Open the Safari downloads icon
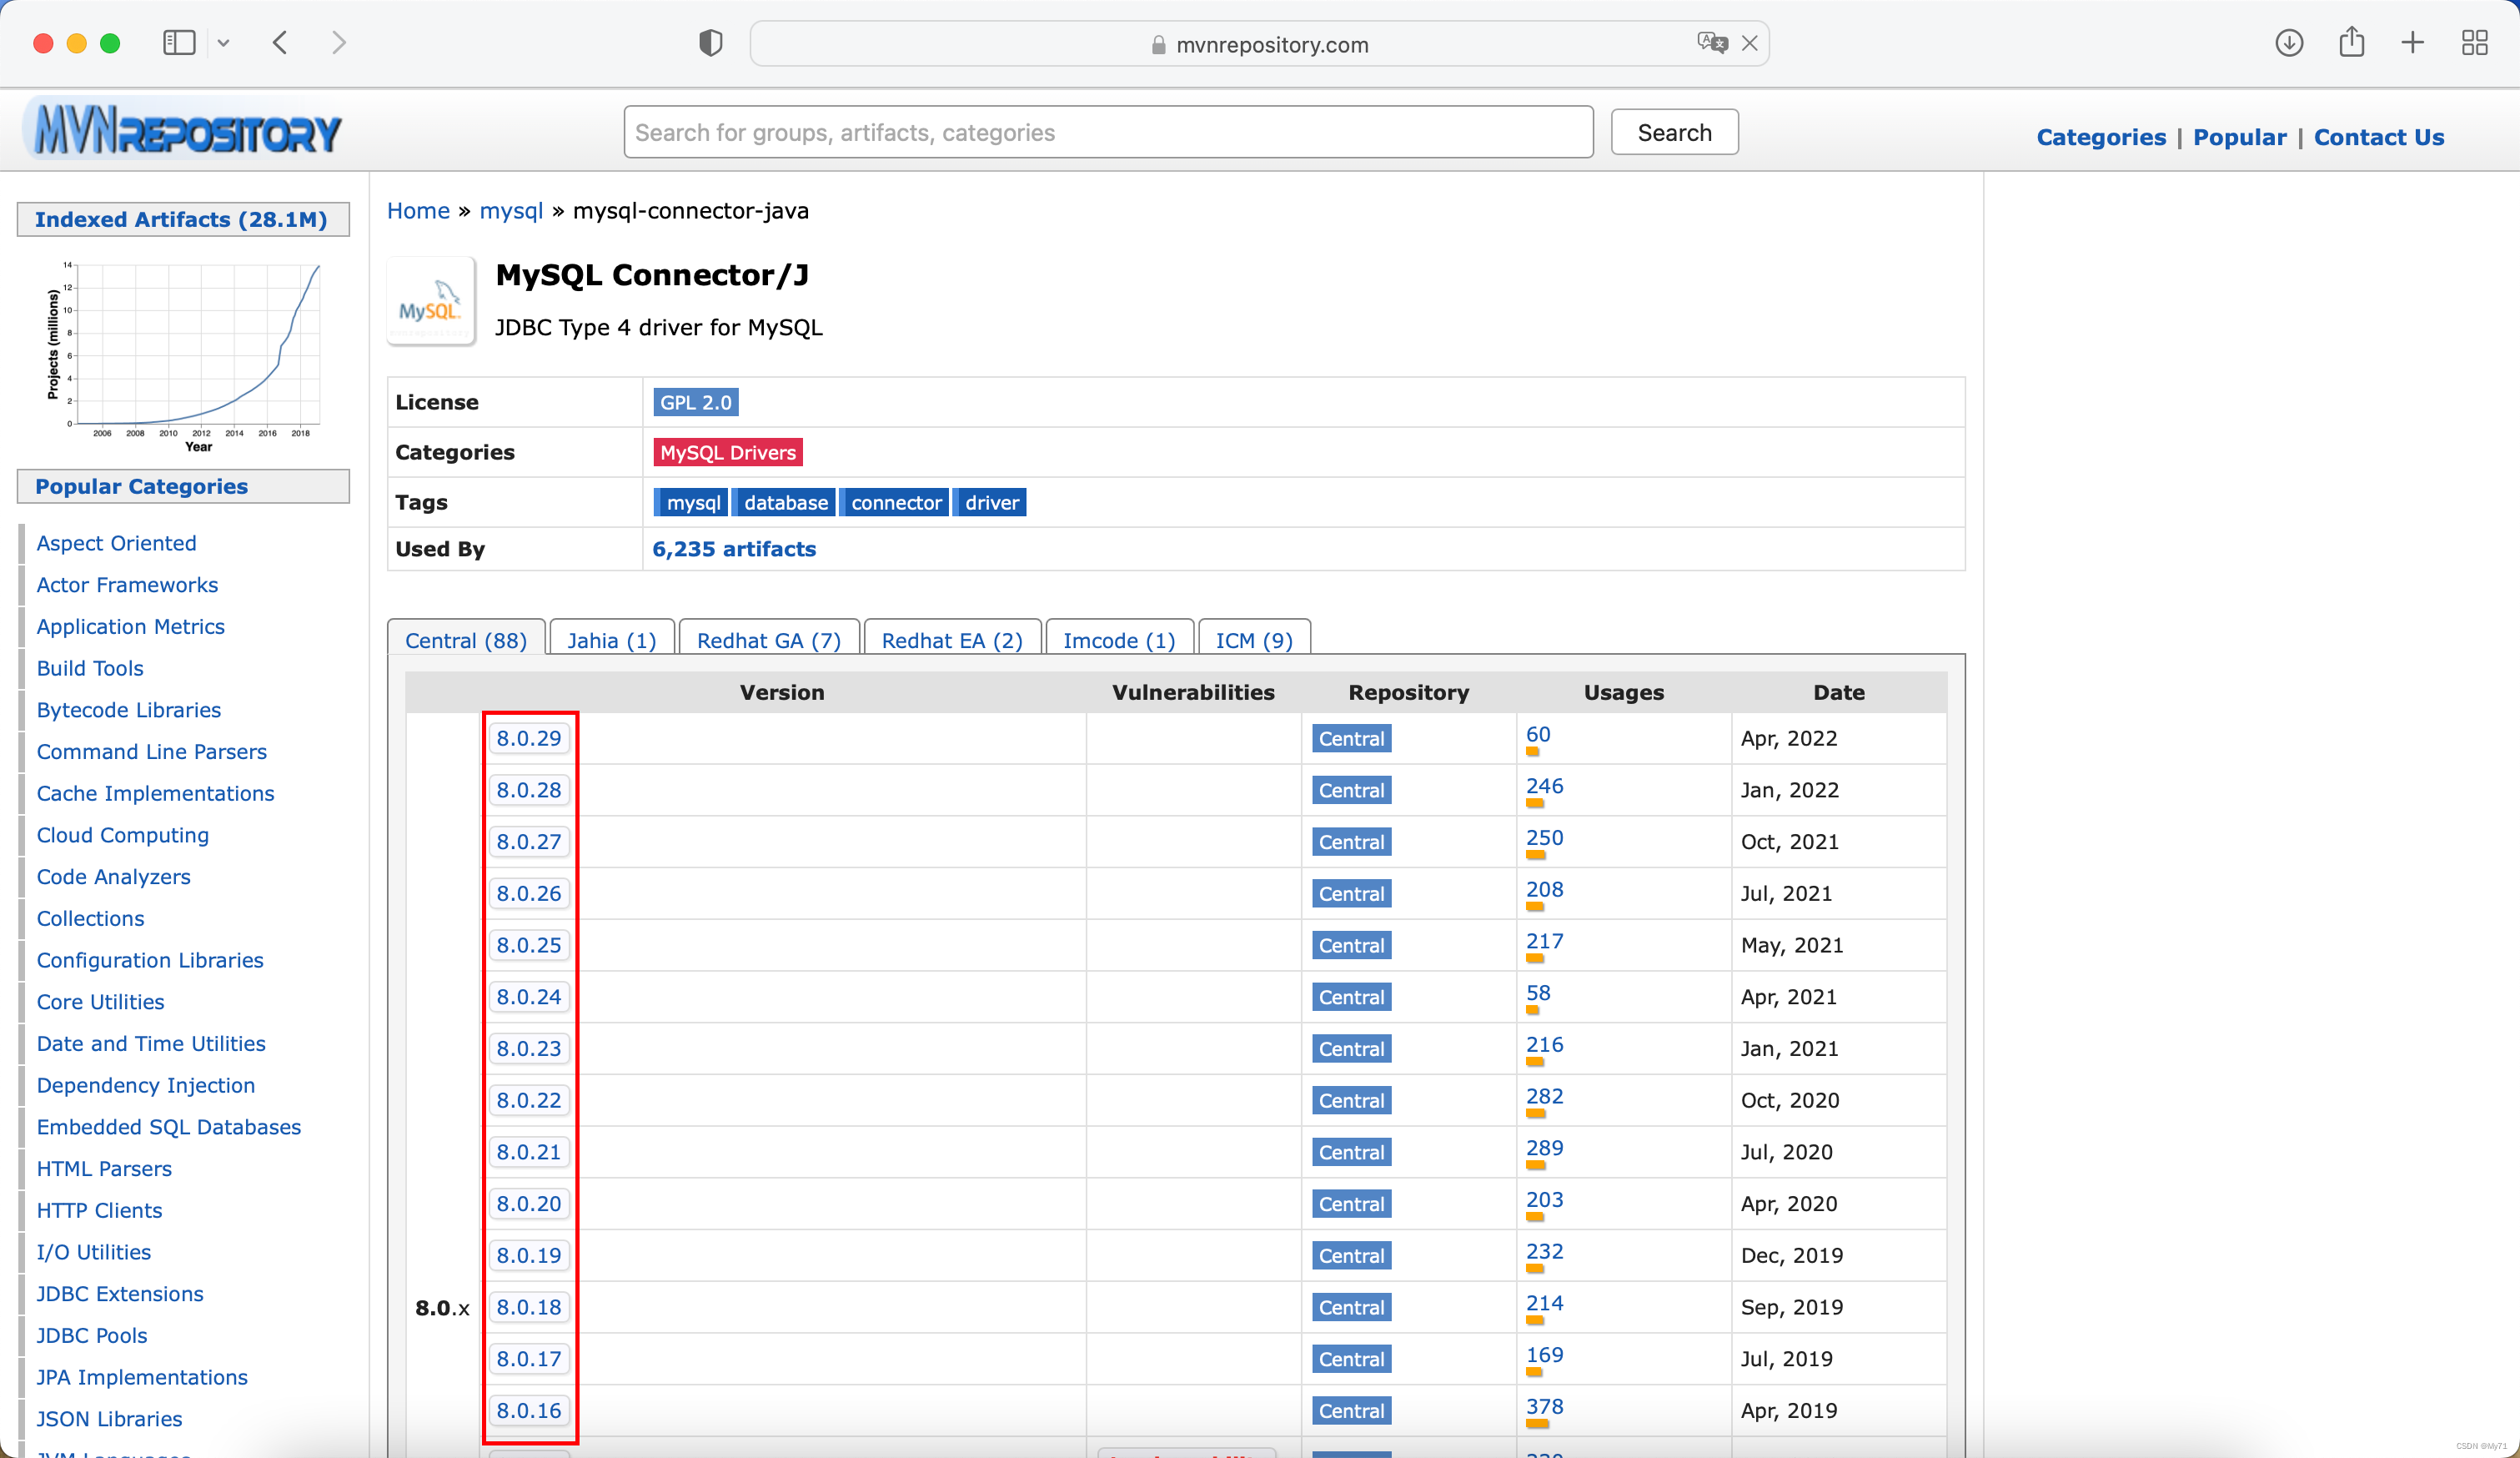Screen dimensions: 2520x1458 coord(2288,43)
